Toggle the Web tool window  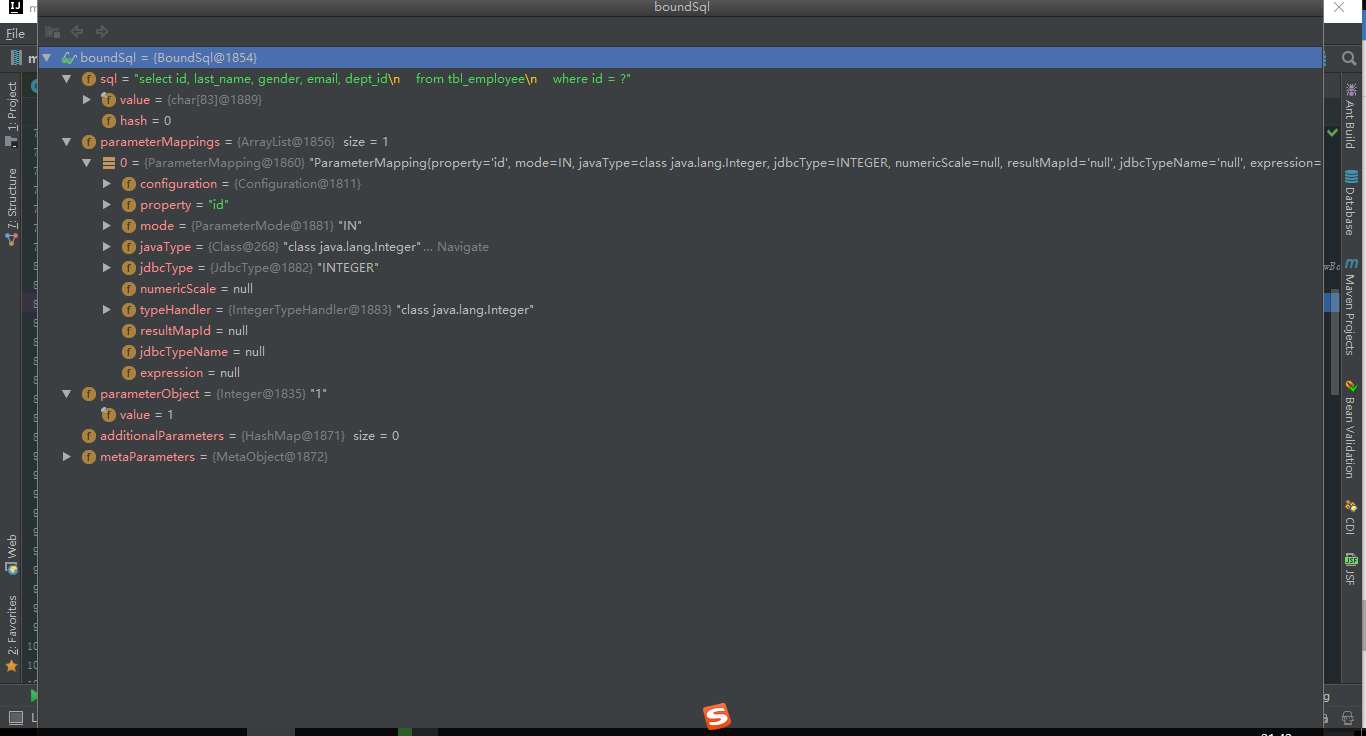pos(13,550)
